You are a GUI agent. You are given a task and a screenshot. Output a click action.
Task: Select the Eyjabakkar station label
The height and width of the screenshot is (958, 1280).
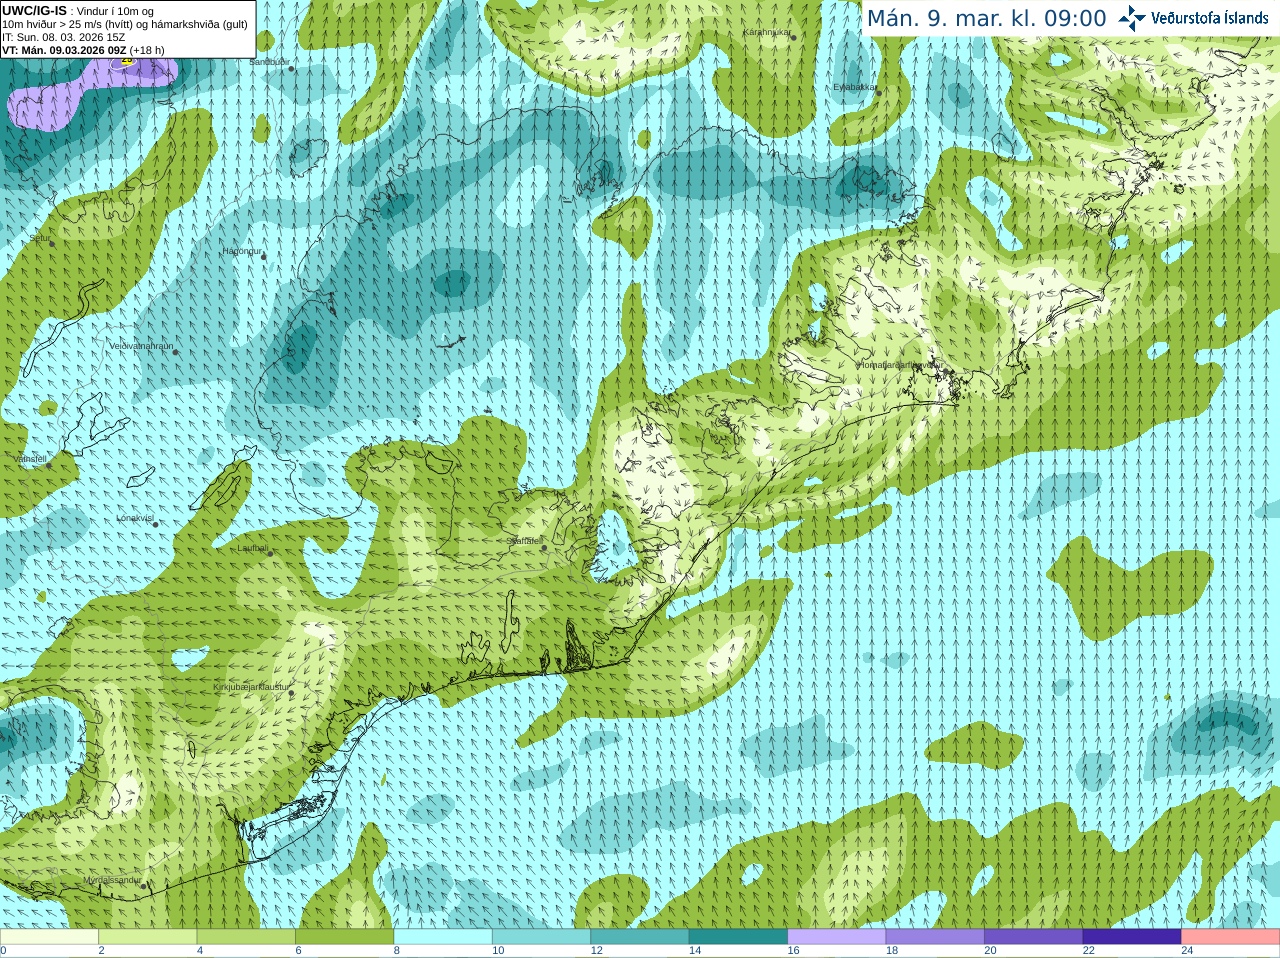pyautogui.click(x=855, y=87)
